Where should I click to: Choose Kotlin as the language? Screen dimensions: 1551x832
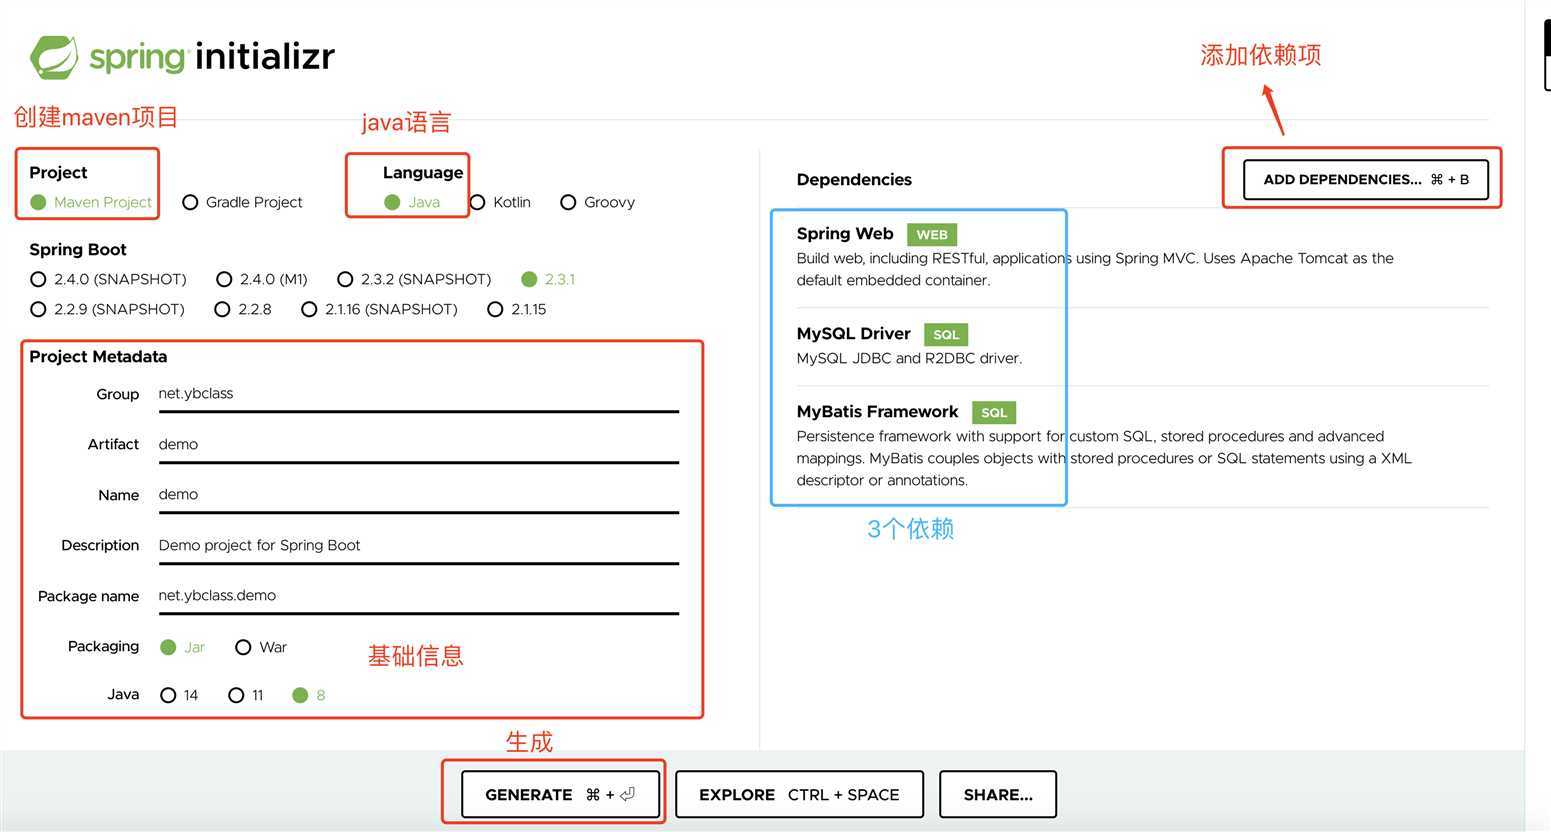coord(500,202)
